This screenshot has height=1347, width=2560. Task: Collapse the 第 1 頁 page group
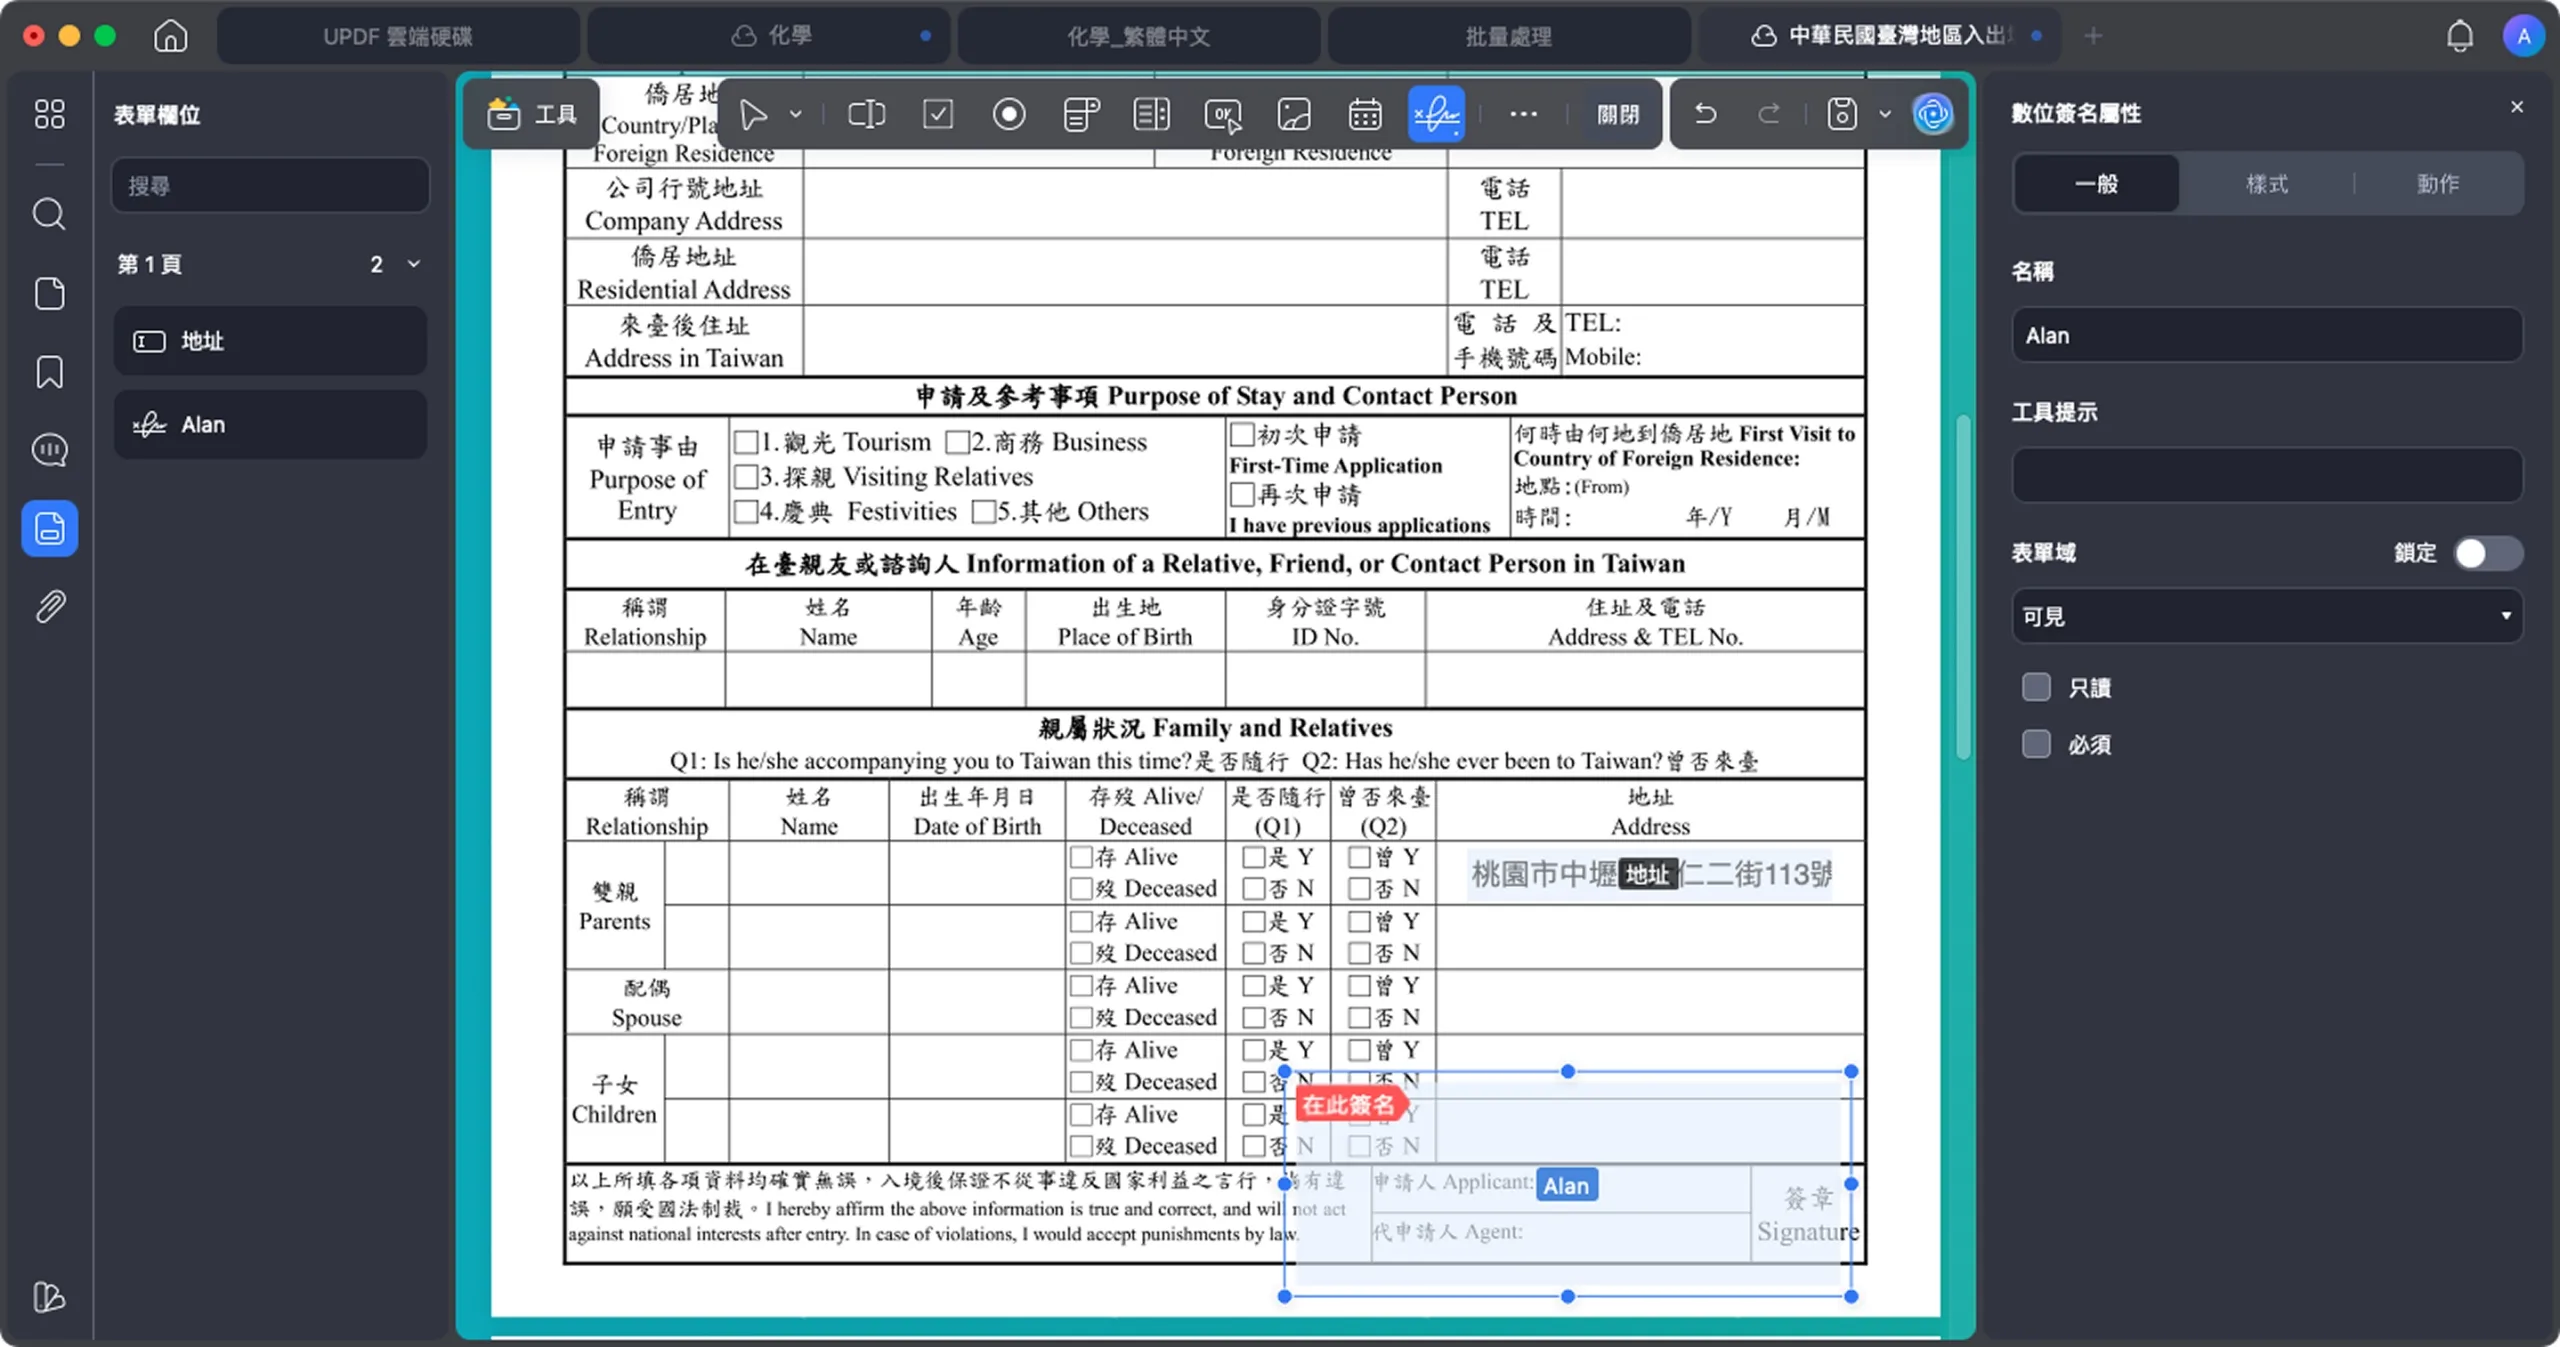coord(414,264)
